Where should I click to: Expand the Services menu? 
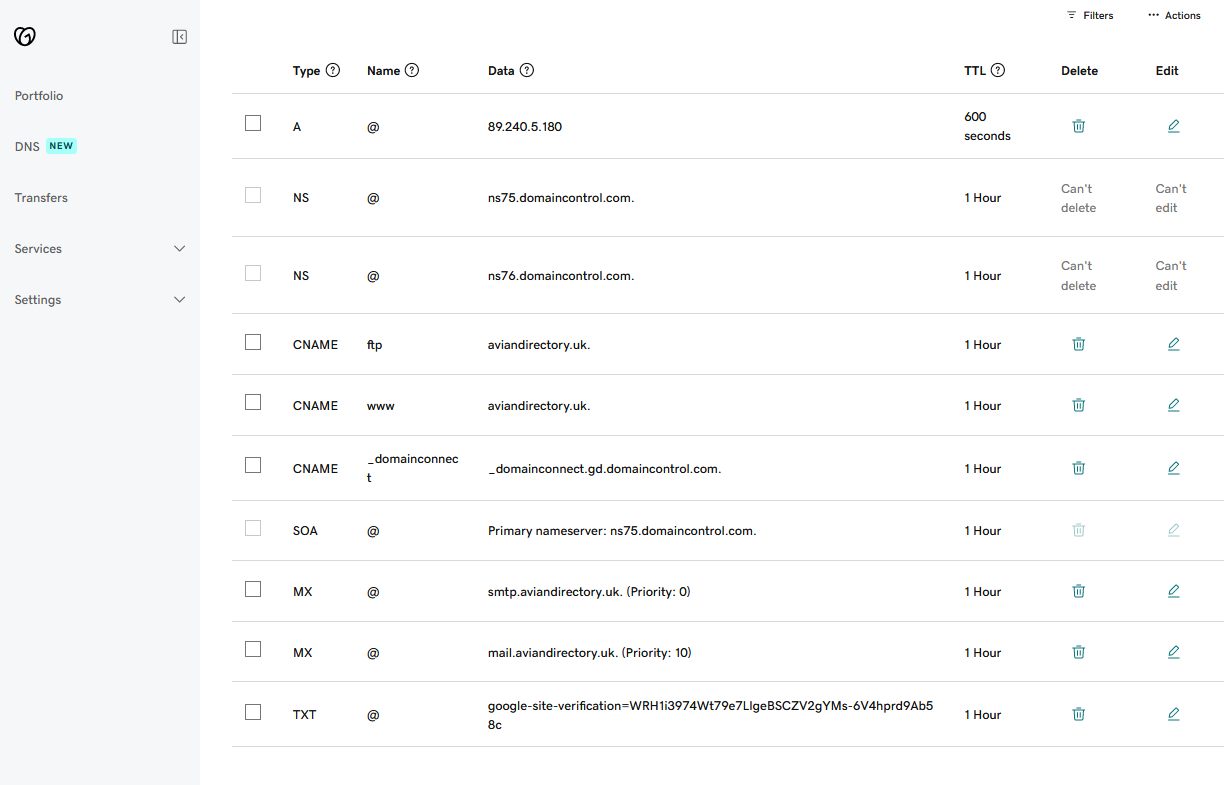click(179, 249)
